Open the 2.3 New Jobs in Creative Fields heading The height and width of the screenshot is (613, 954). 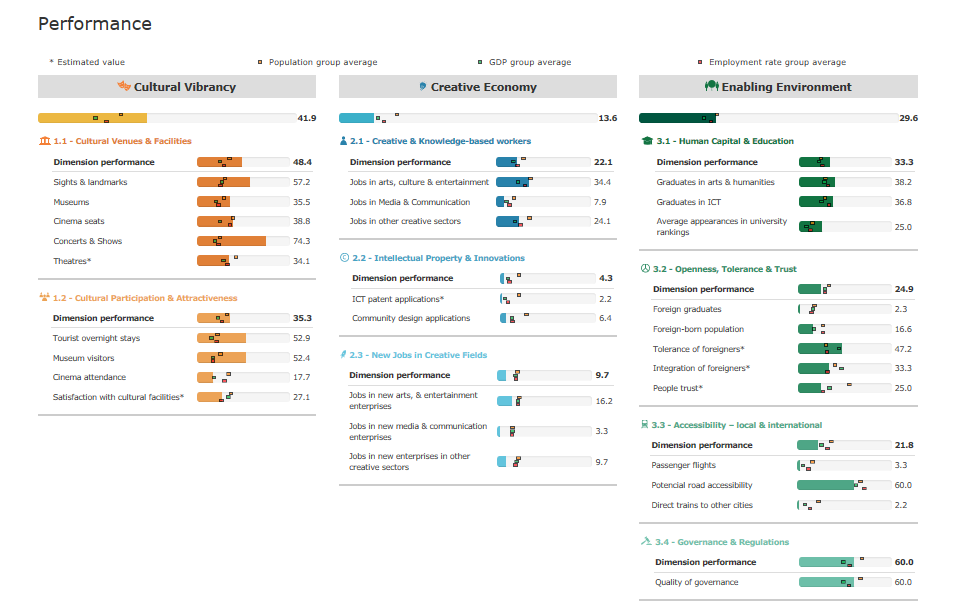pyautogui.click(x=418, y=355)
